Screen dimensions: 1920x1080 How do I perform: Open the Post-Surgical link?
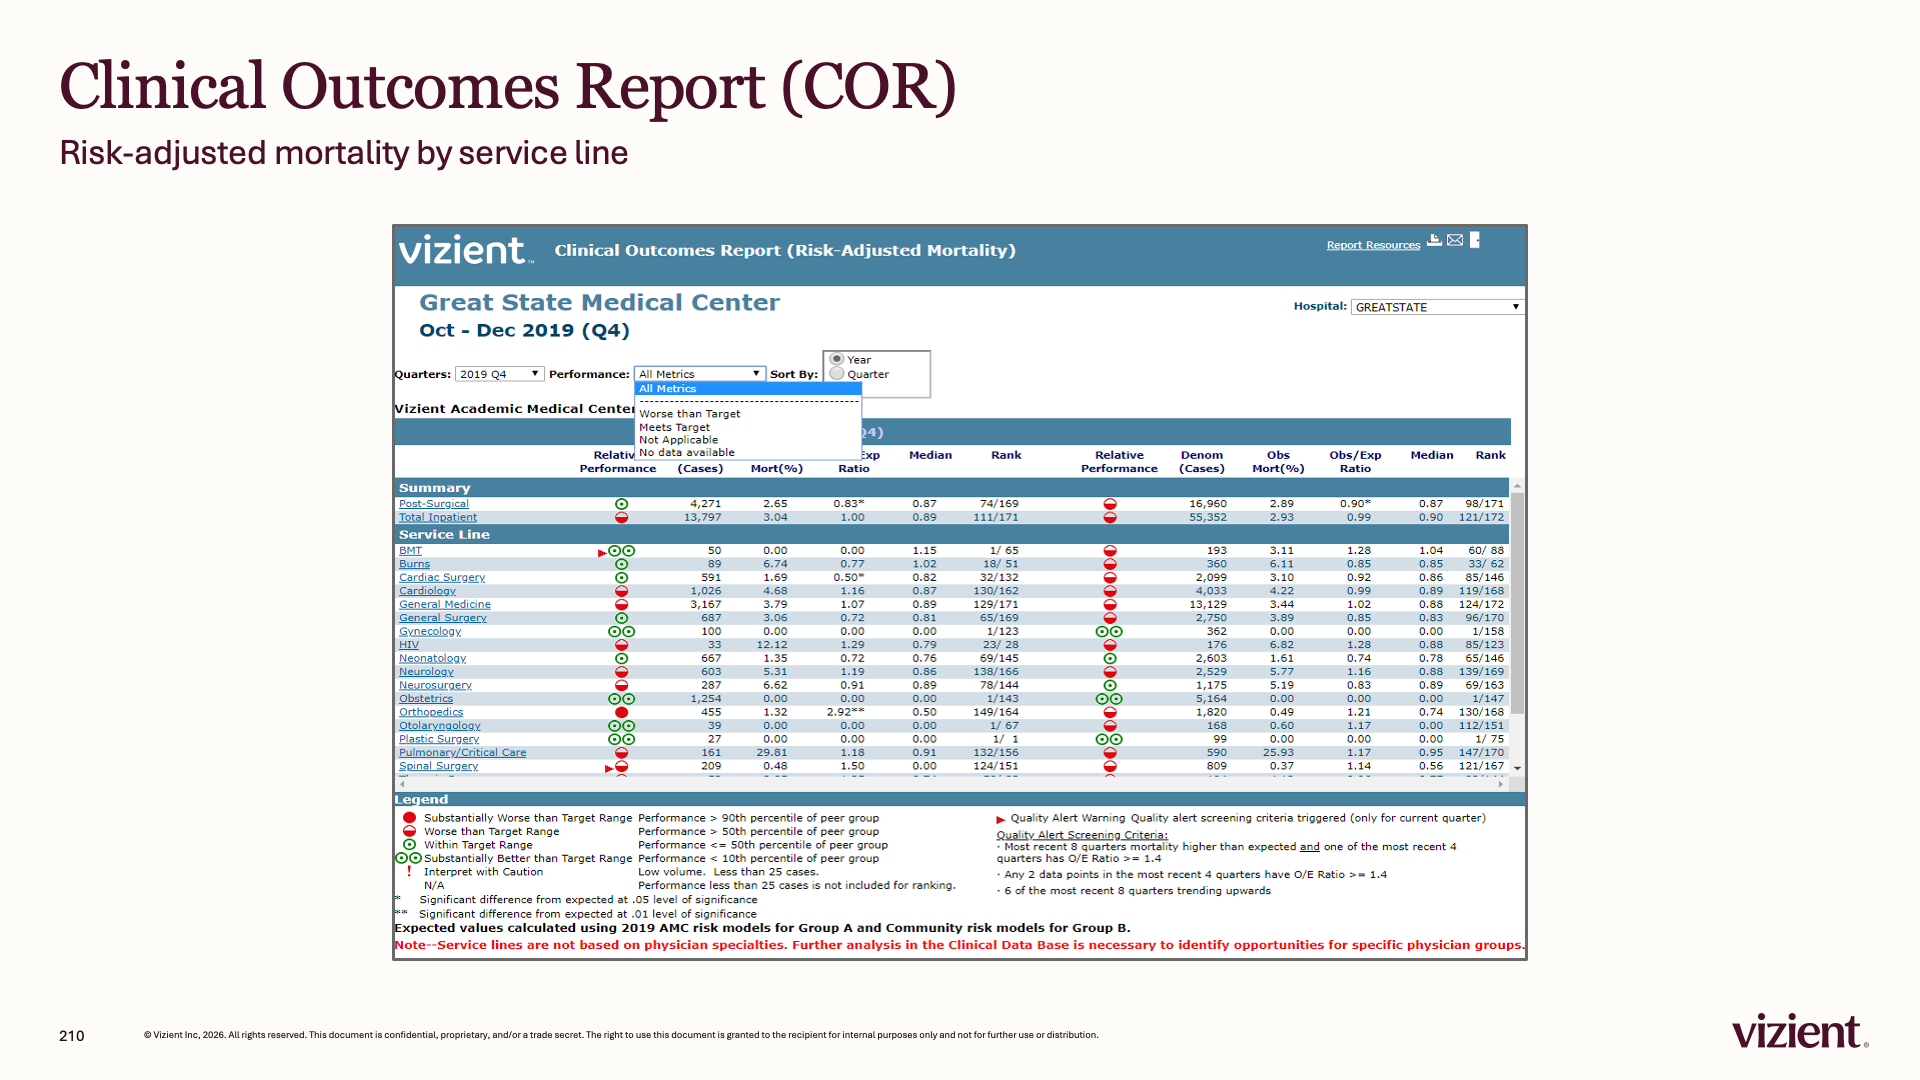433,504
